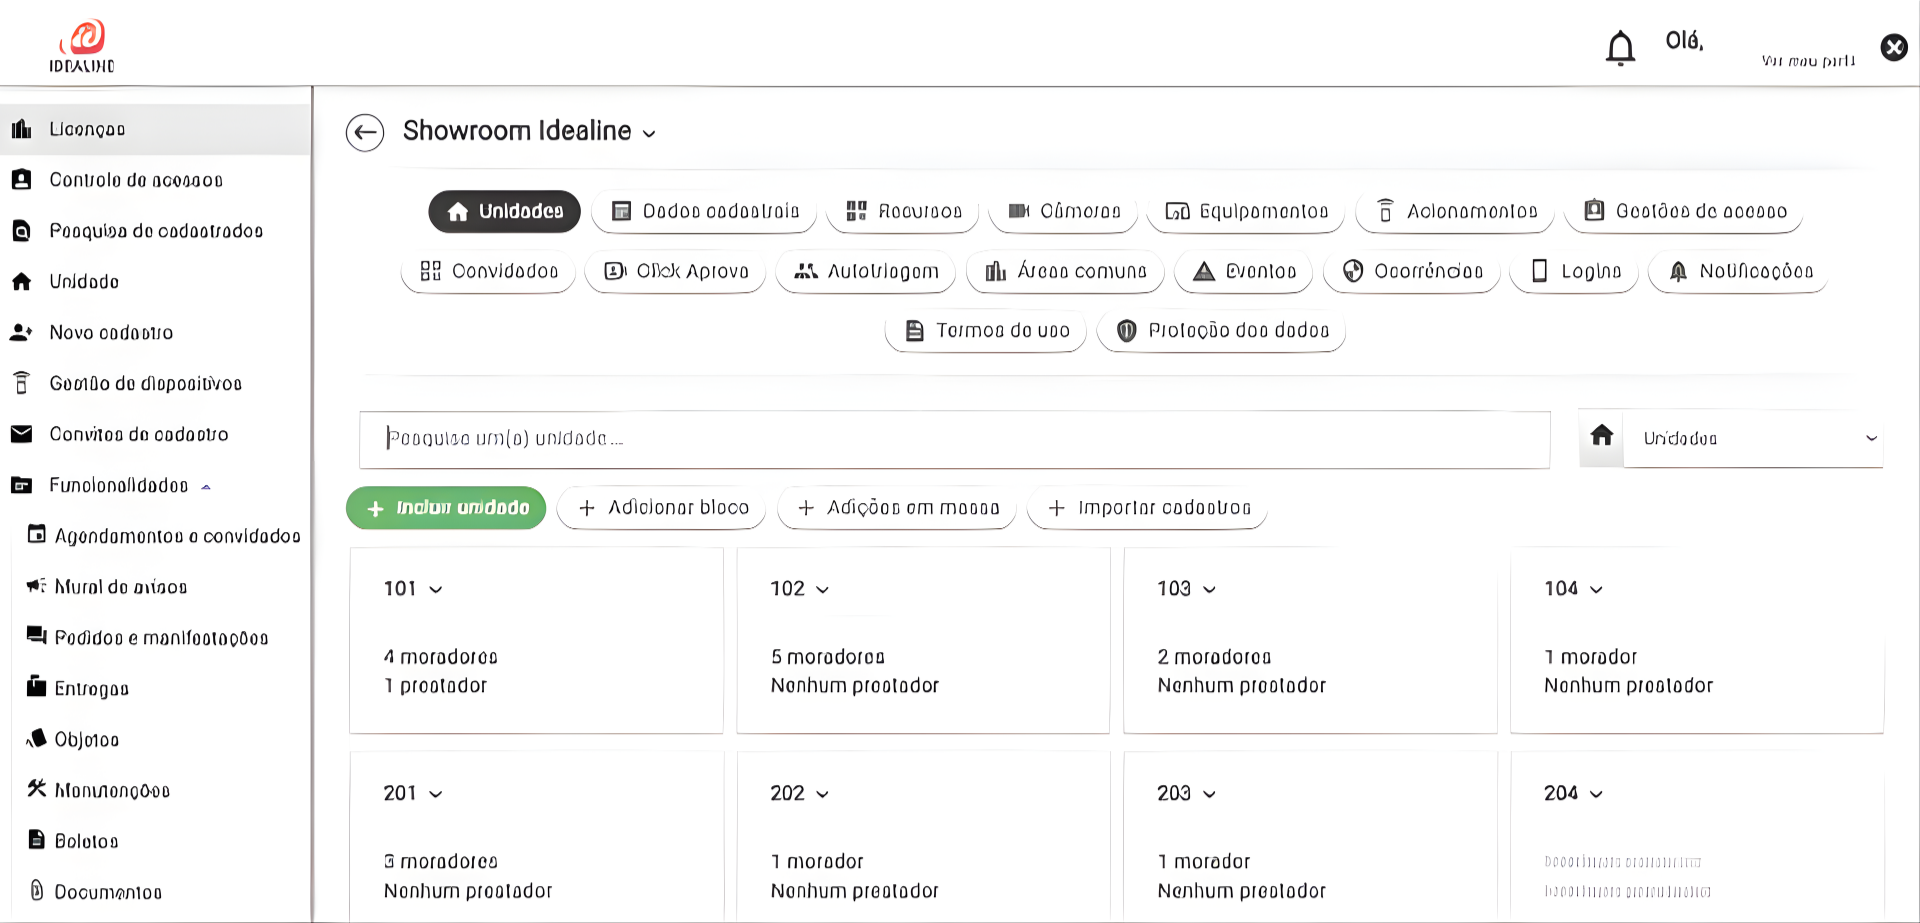The width and height of the screenshot is (1920, 923).
Task: Click the Entregas sidebar icon
Action: (x=35, y=688)
